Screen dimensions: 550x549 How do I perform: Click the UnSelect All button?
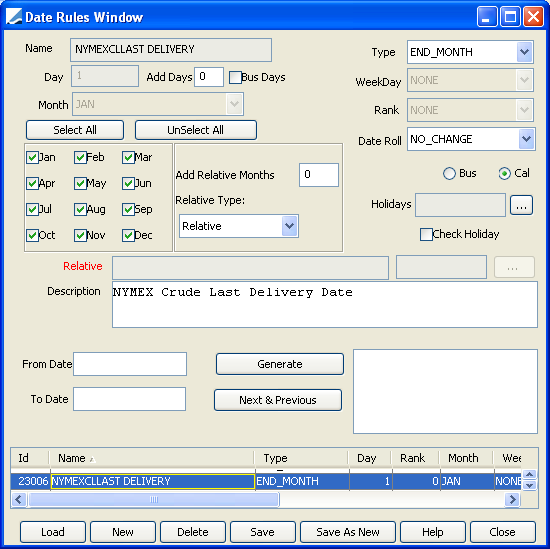point(196,130)
